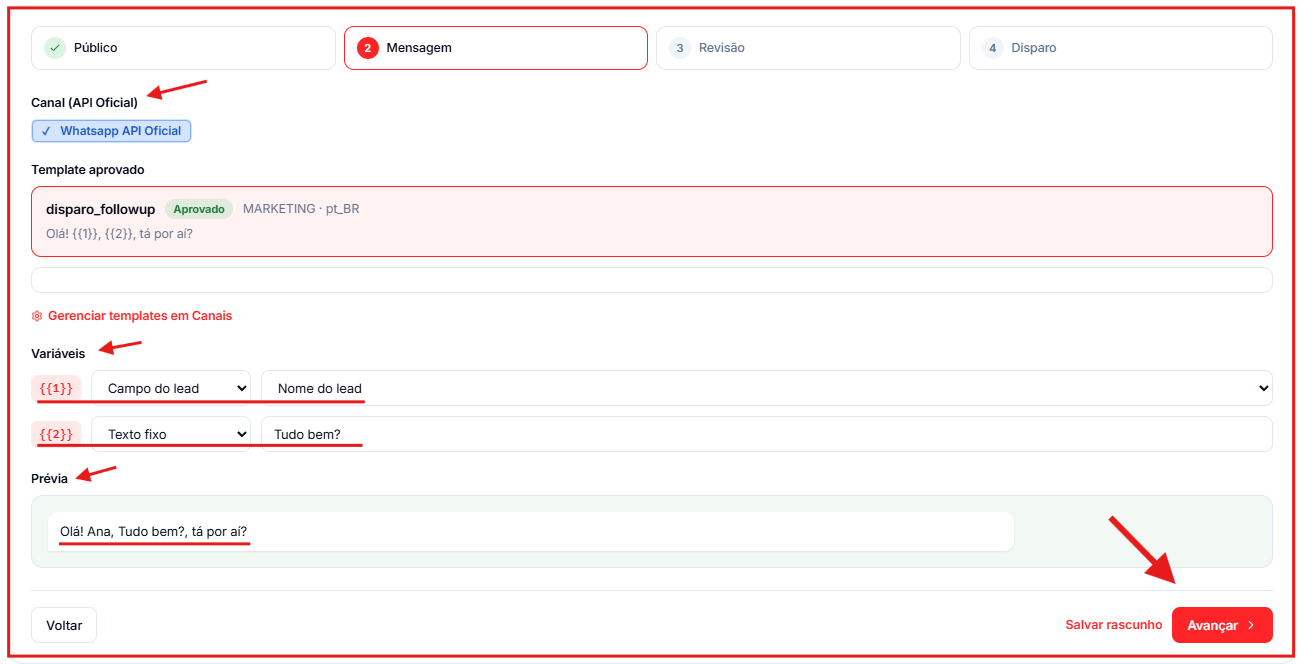The height and width of the screenshot is (664, 1301).
Task: Click the "Canal (API Oficial)" heading
Action: (85, 103)
